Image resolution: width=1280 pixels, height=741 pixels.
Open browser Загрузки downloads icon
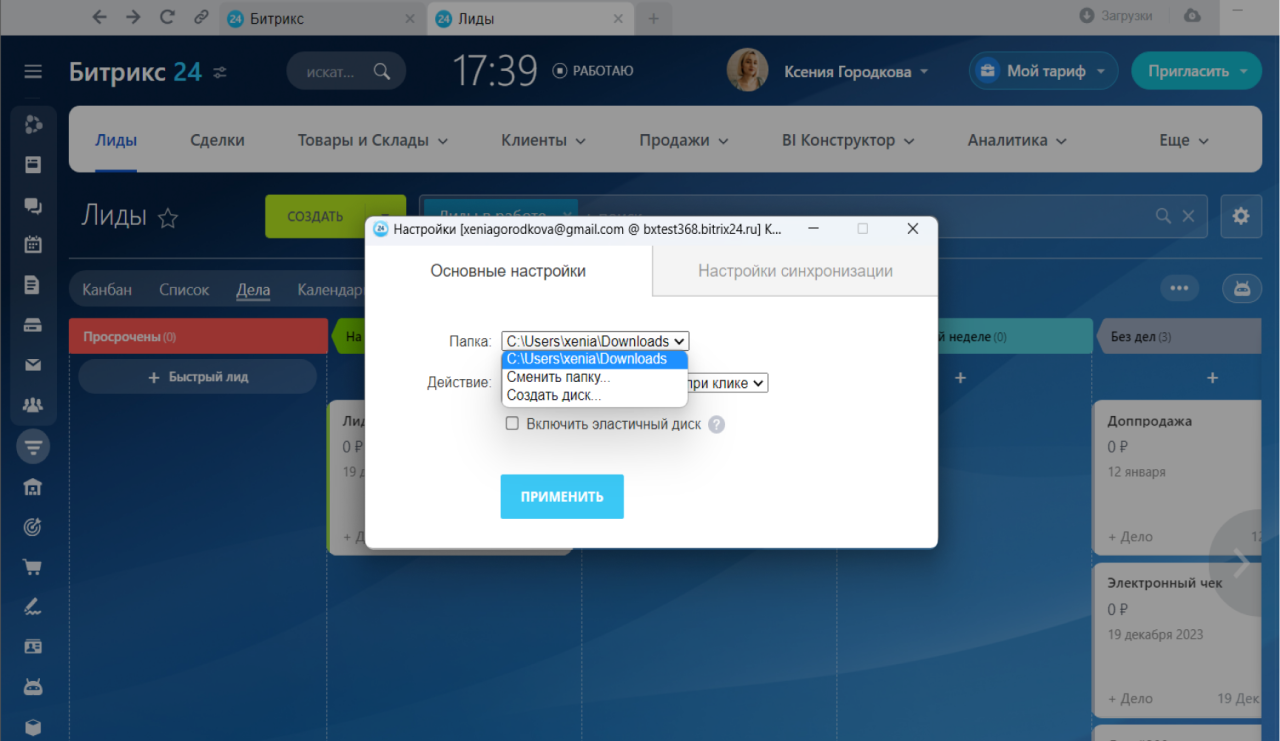[x=1087, y=16]
